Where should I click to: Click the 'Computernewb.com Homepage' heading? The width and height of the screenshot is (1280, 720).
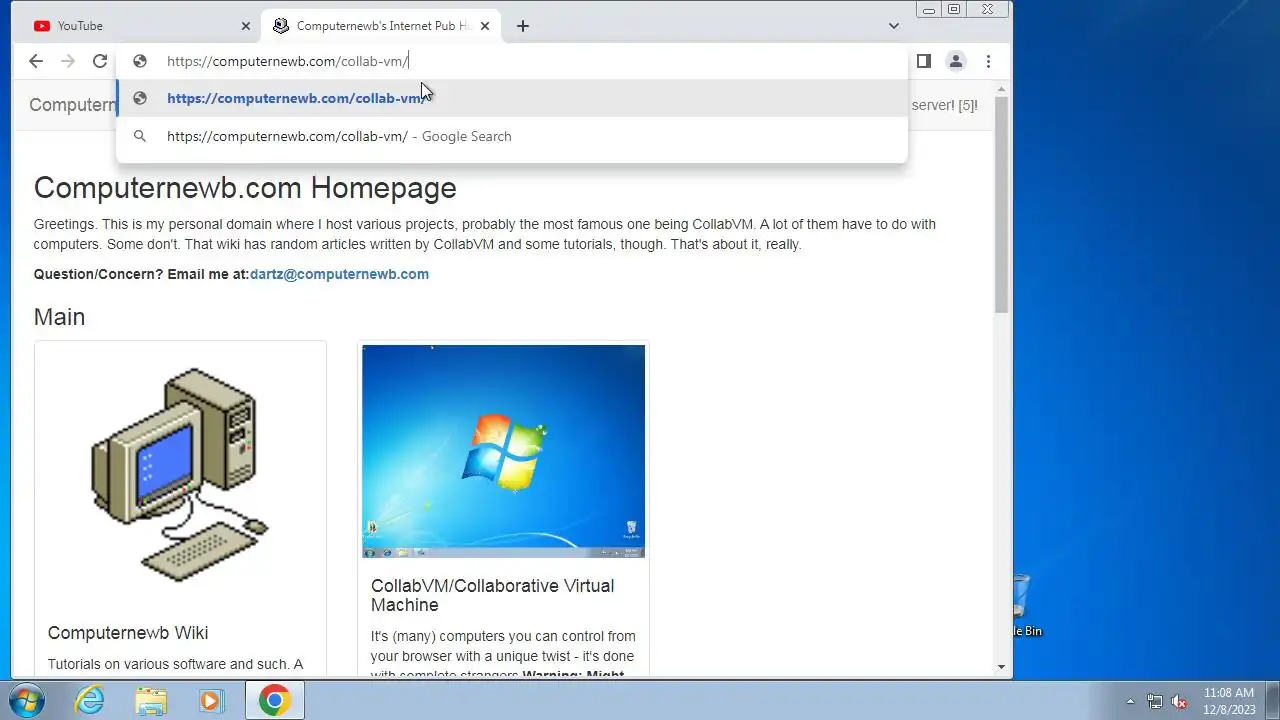coord(245,188)
